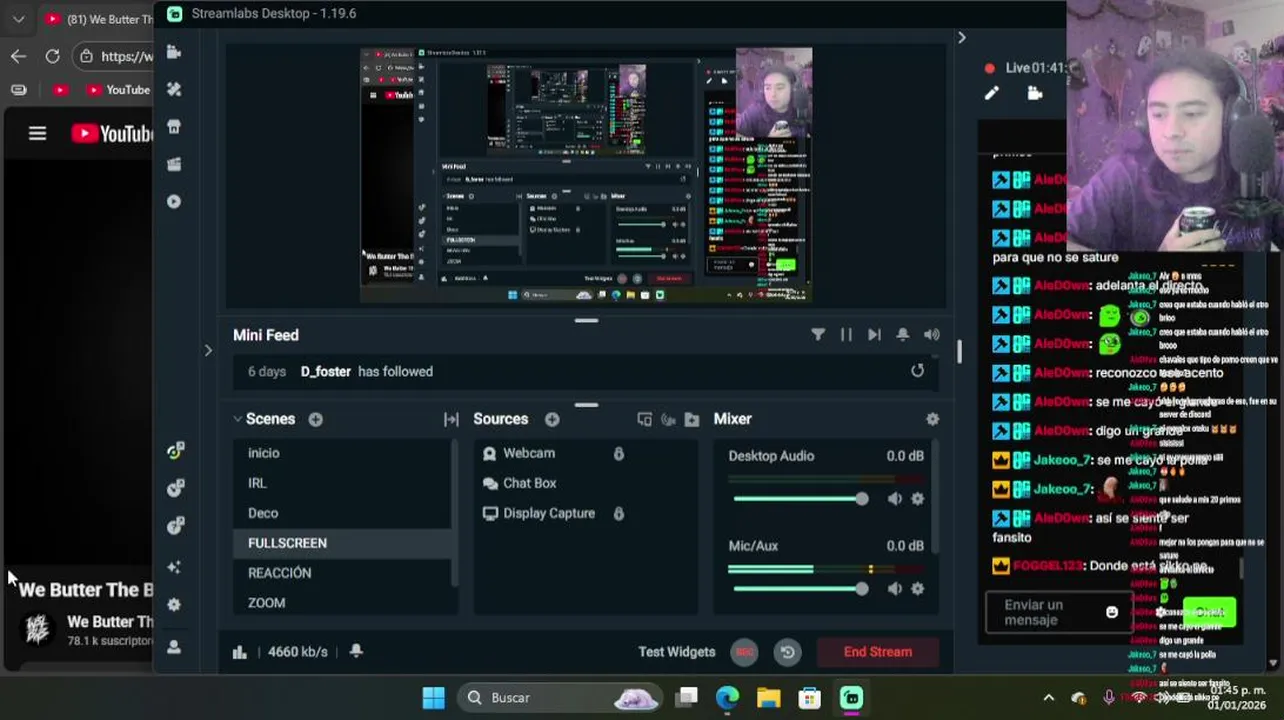This screenshot has height=720, width=1284.
Task: Replay the D_foster follow alert
Action: pyautogui.click(x=917, y=371)
